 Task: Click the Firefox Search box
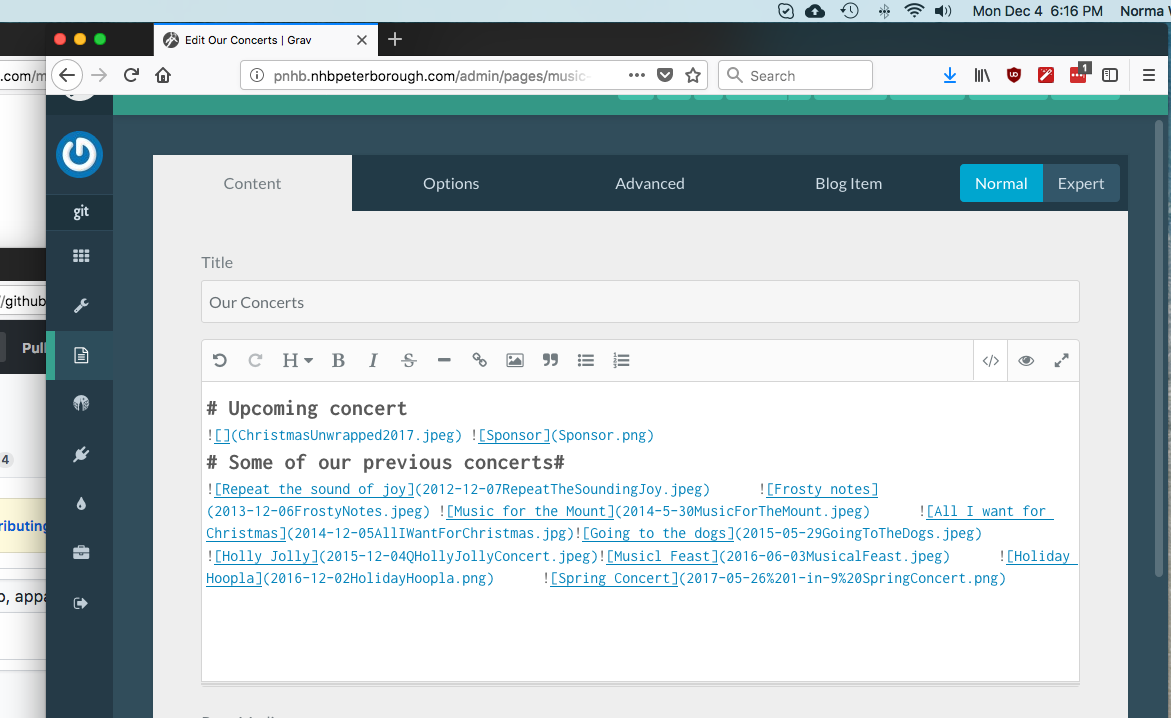coord(795,75)
